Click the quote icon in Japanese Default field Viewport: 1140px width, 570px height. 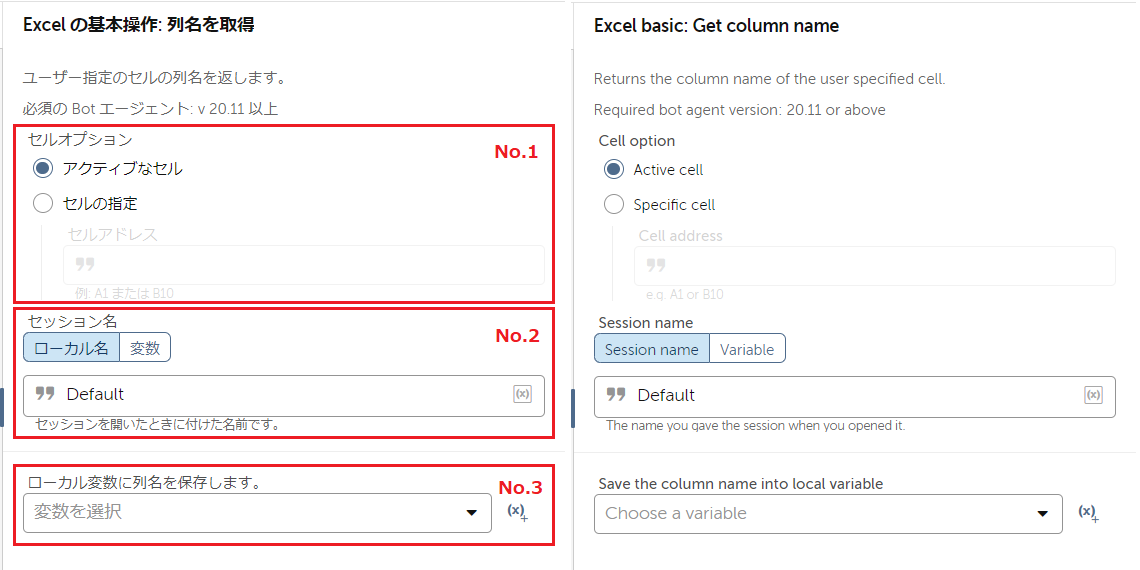point(45,394)
